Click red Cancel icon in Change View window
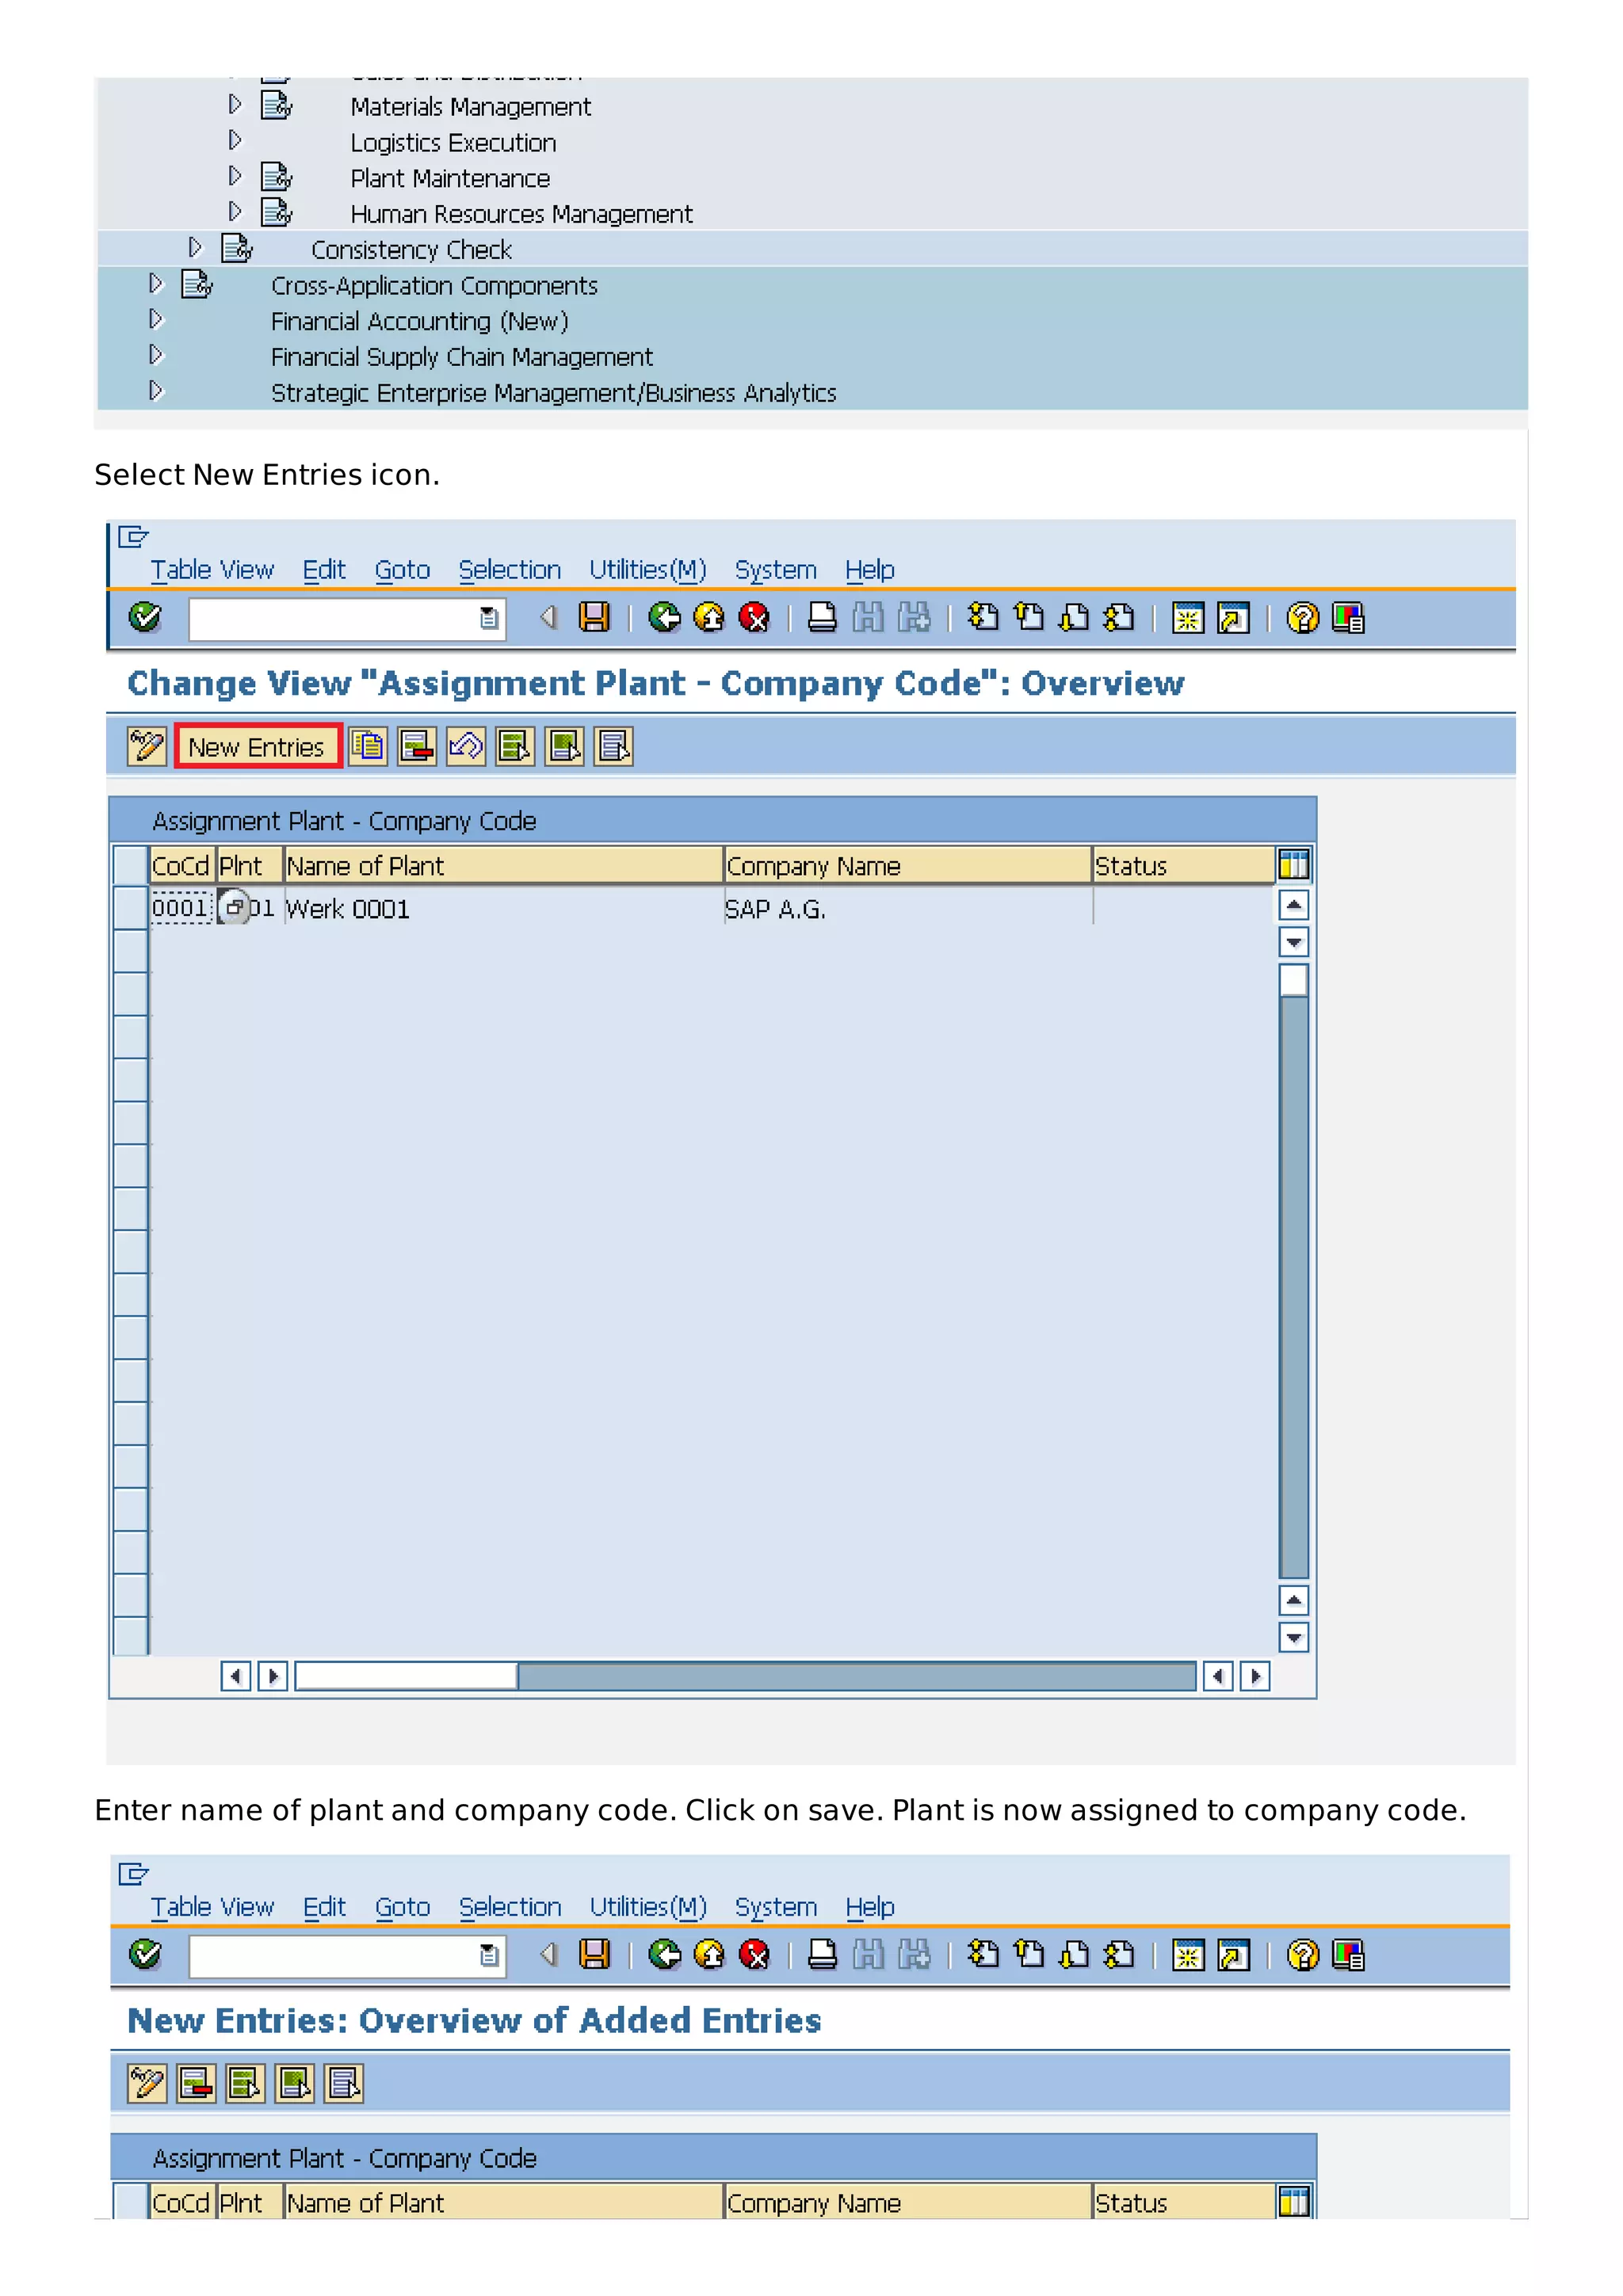Viewport: 1623px width, 2296px height. point(754,617)
